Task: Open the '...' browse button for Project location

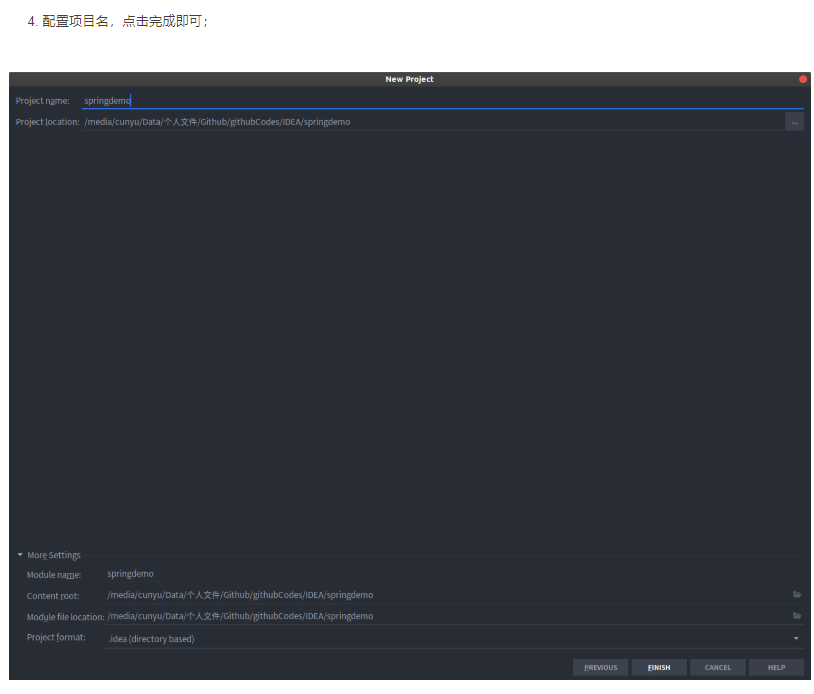Action: [x=795, y=121]
